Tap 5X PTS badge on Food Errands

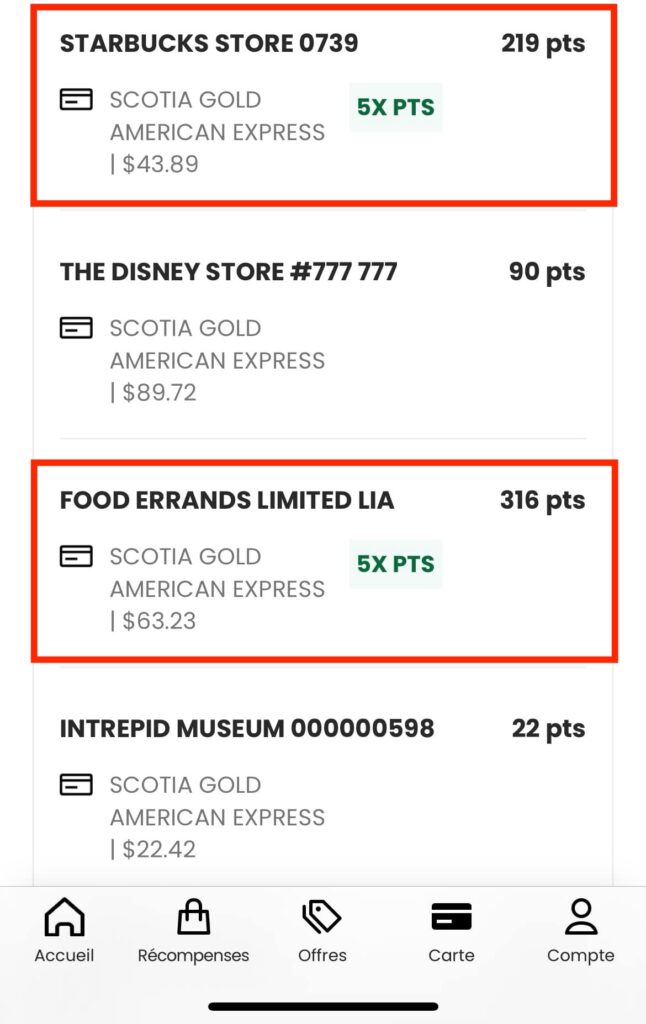click(x=395, y=564)
